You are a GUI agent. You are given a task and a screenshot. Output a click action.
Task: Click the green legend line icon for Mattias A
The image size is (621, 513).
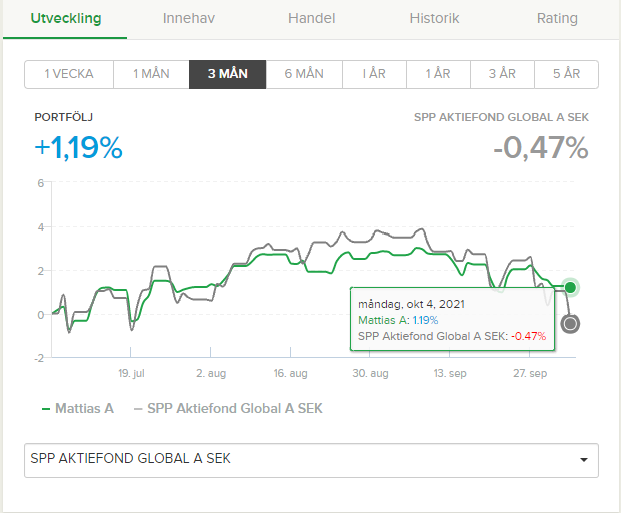(46, 409)
